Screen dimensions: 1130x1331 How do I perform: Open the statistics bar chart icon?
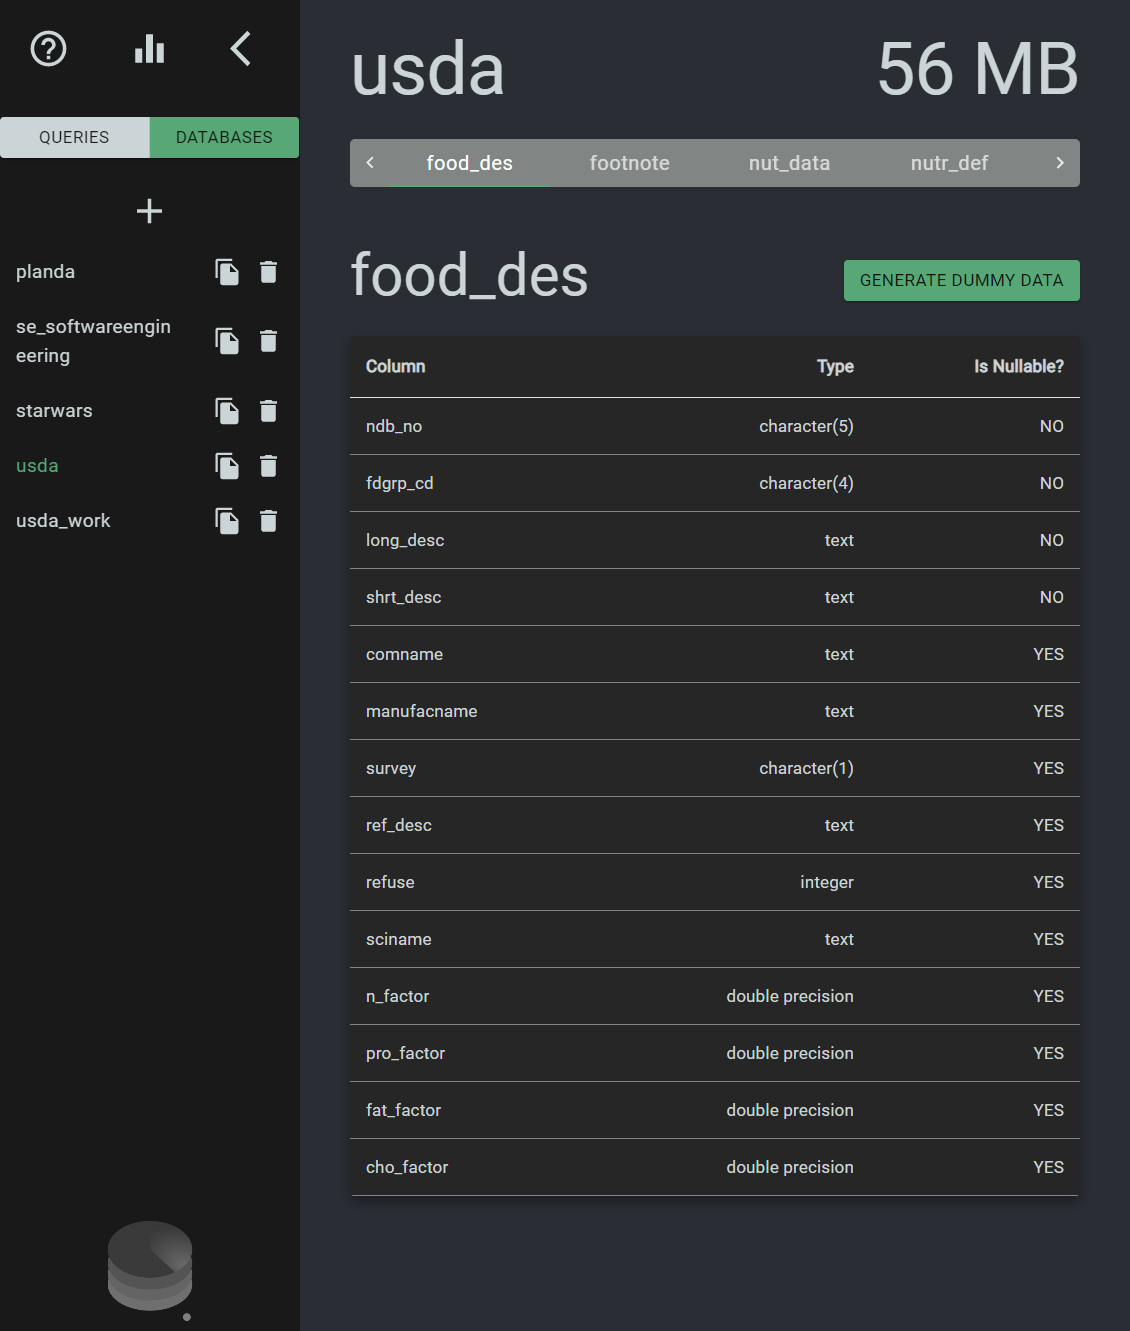[150, 48]
